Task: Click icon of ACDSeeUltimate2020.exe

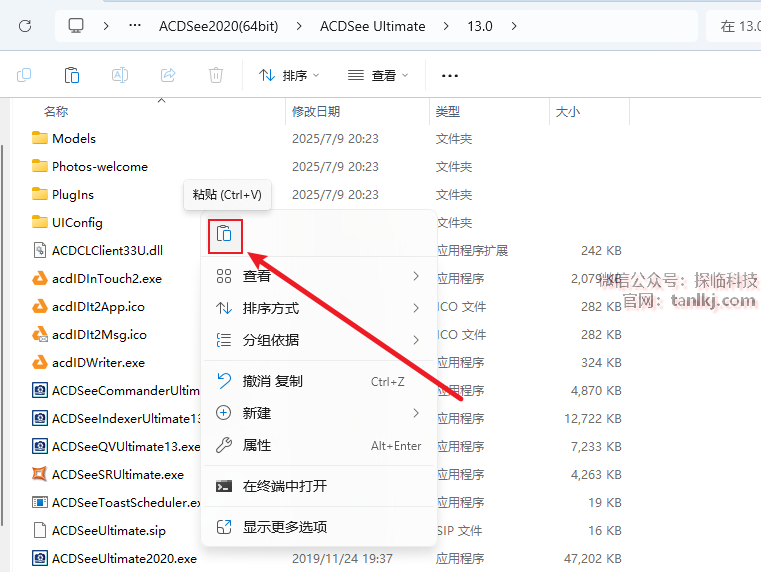Action: point(40,558)
